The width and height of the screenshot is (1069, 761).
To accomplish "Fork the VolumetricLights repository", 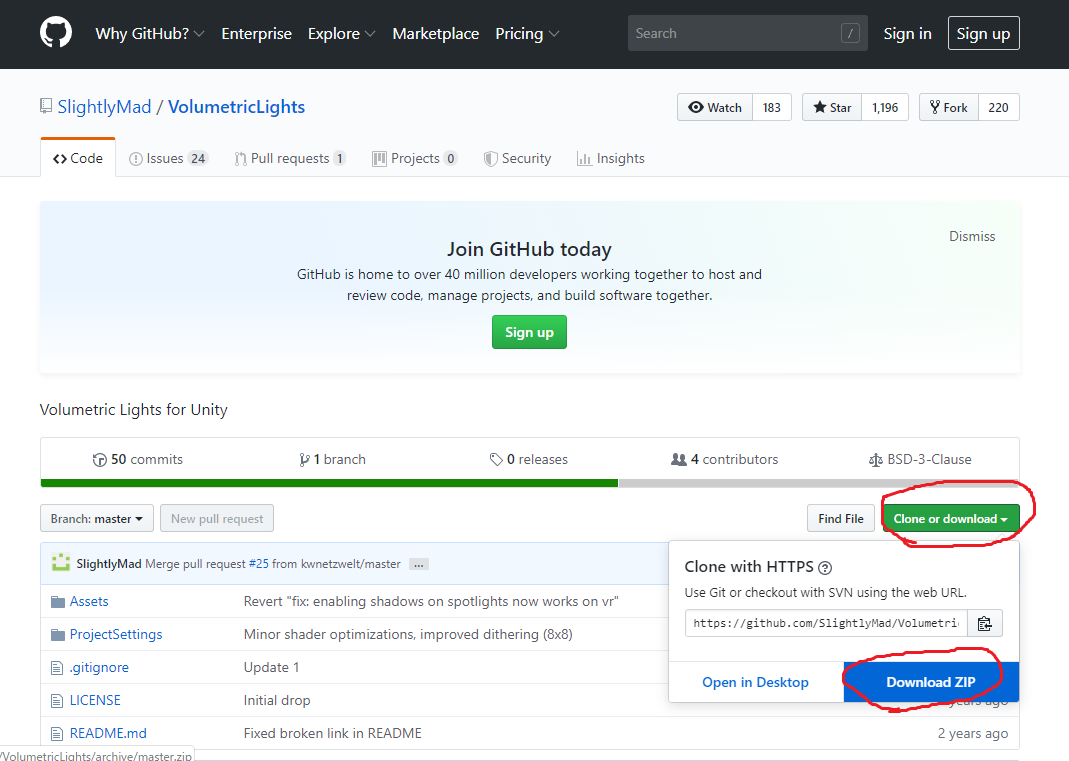I will 949,107.
